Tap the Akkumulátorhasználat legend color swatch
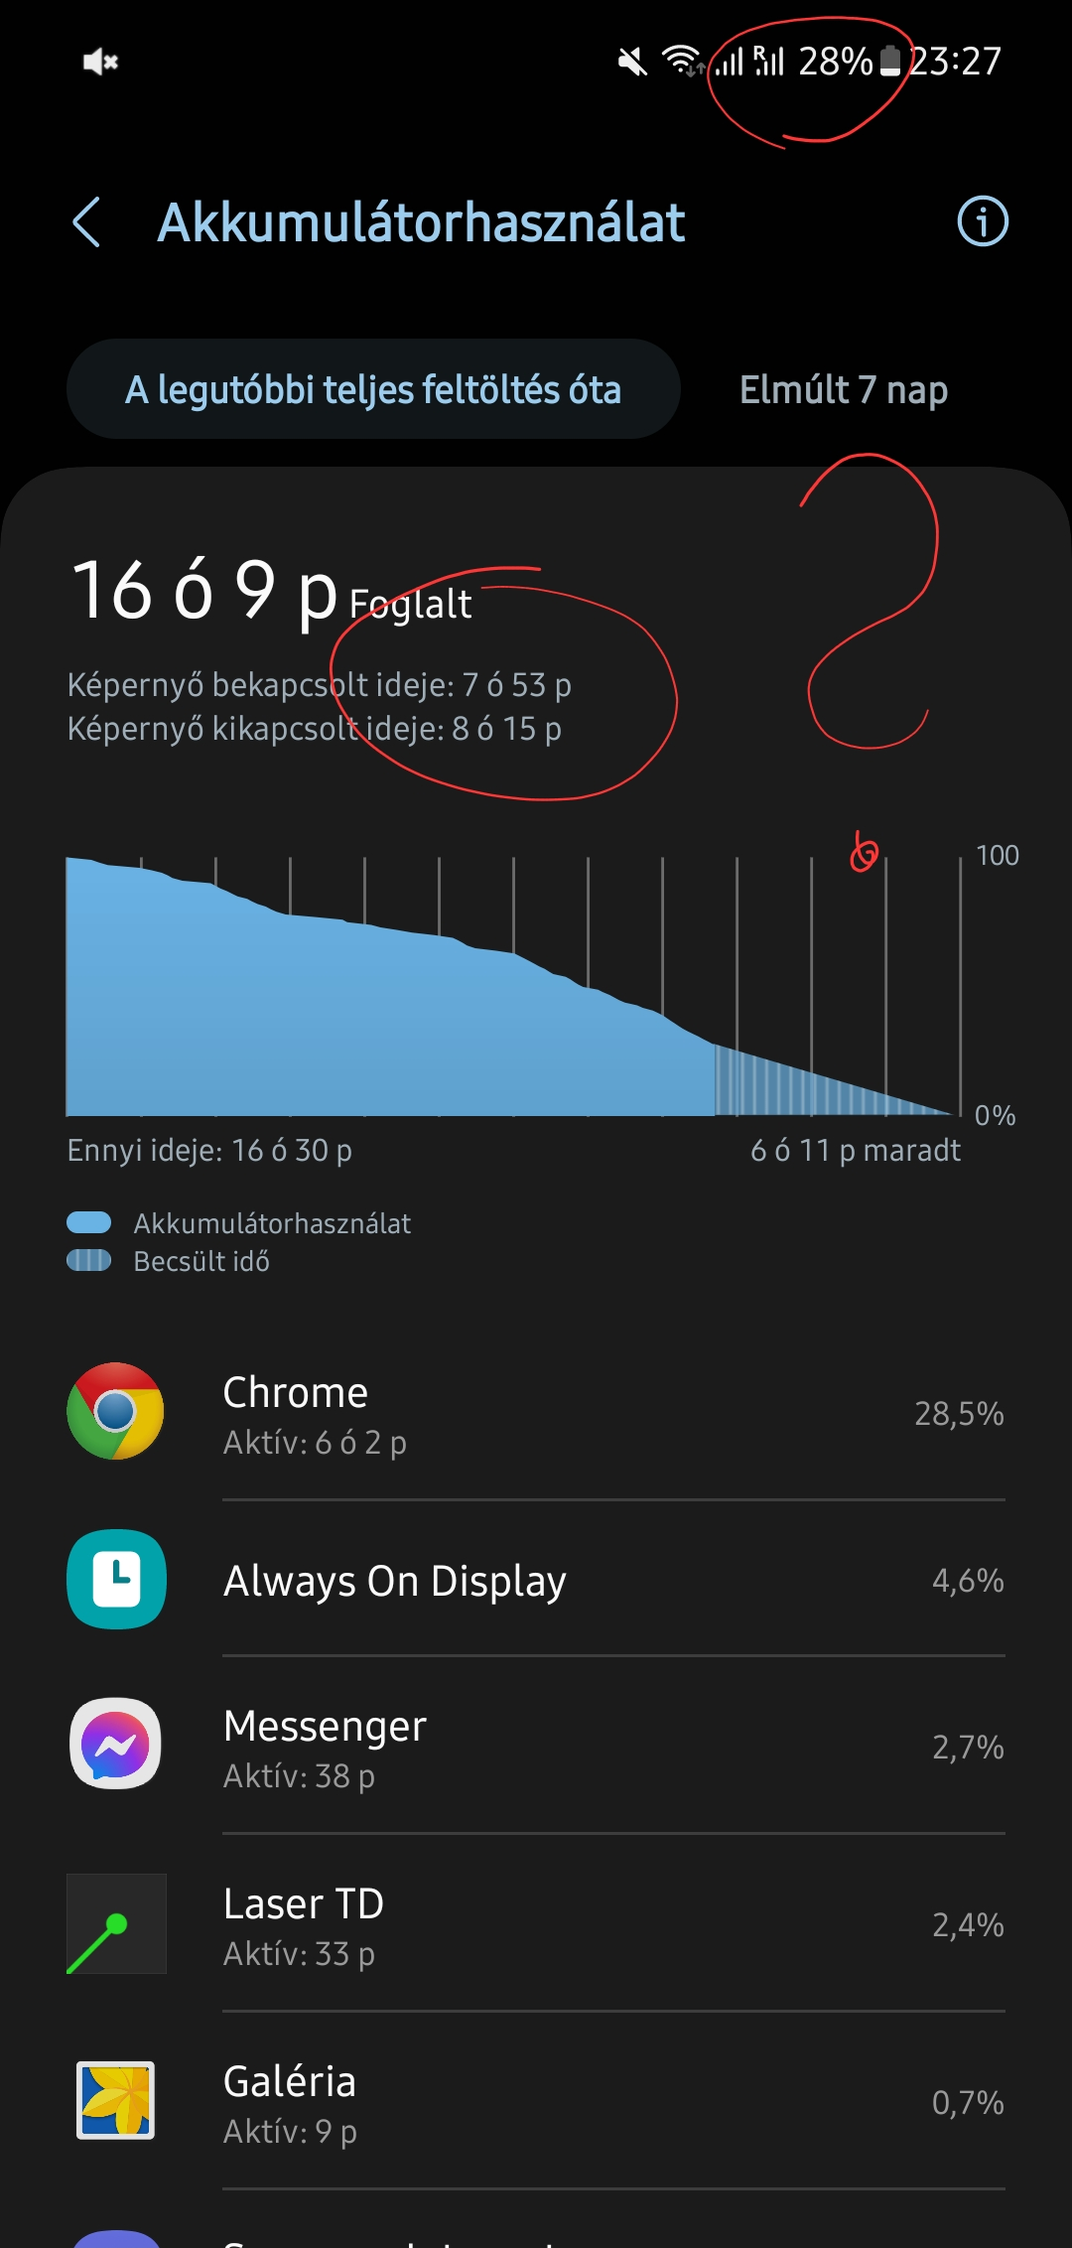This screenshot has height=2248, width=1072. [88, 1222]
